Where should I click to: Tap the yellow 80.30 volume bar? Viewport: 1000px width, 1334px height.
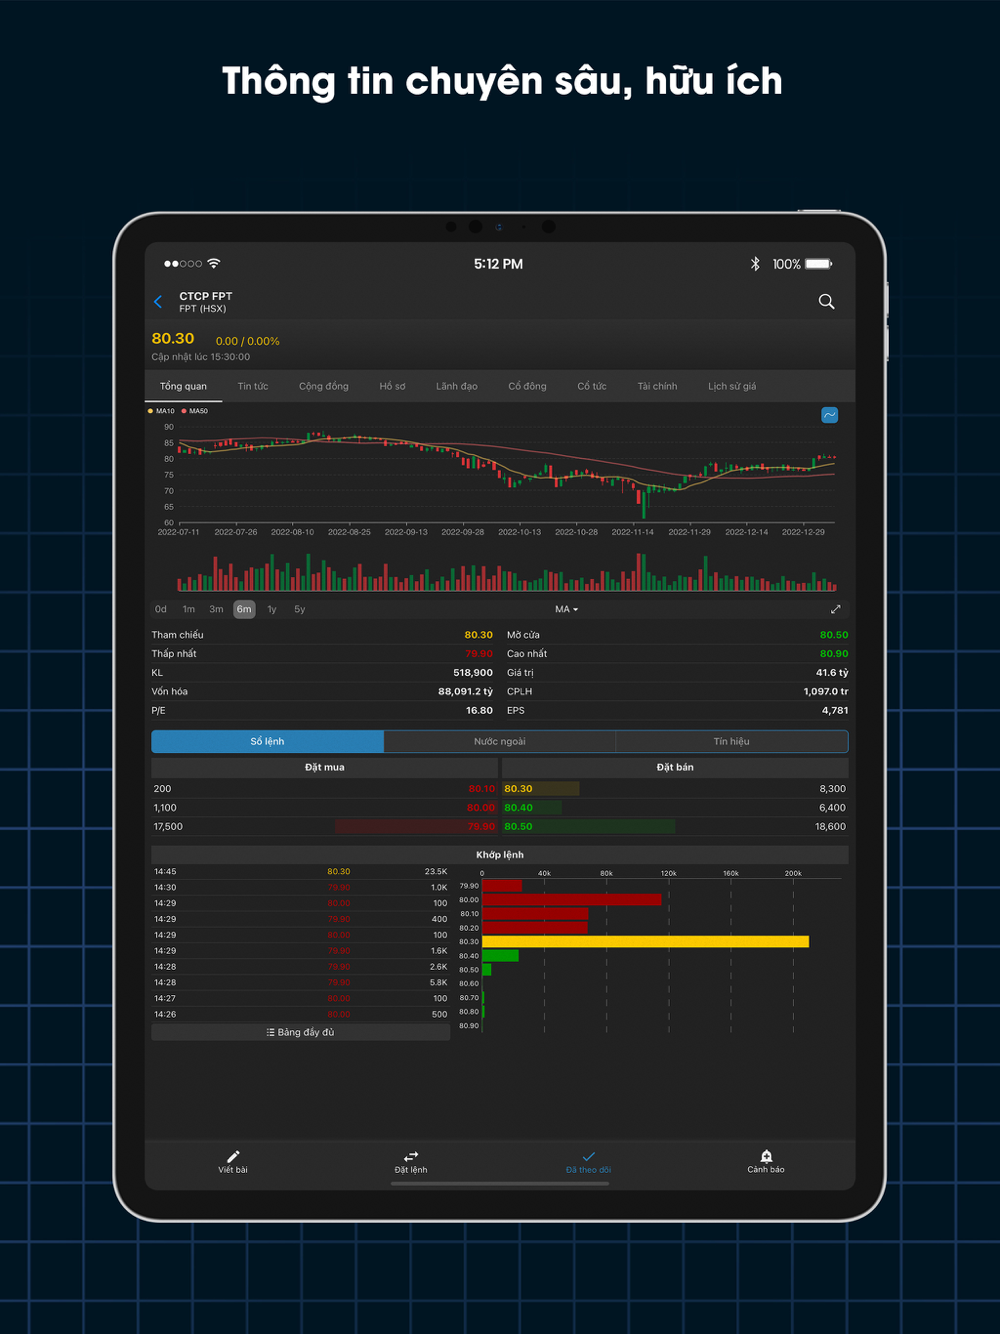(645, 942)
